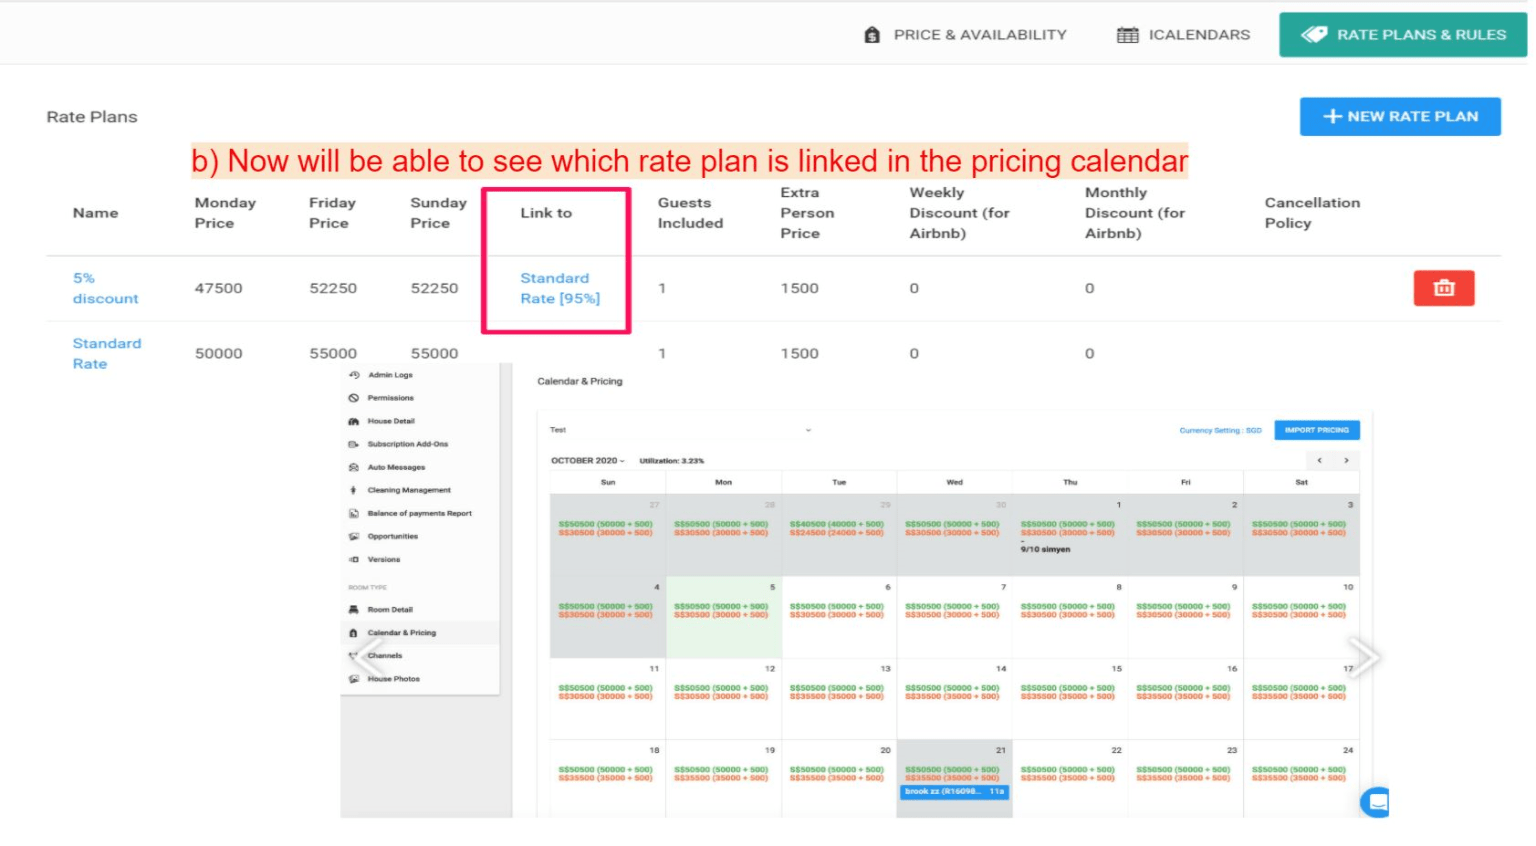Image resolution: width=1536 pixels, height=846 pixels.
Task: Go to previous month in calendar
Action: click(x=1320, y=461)
